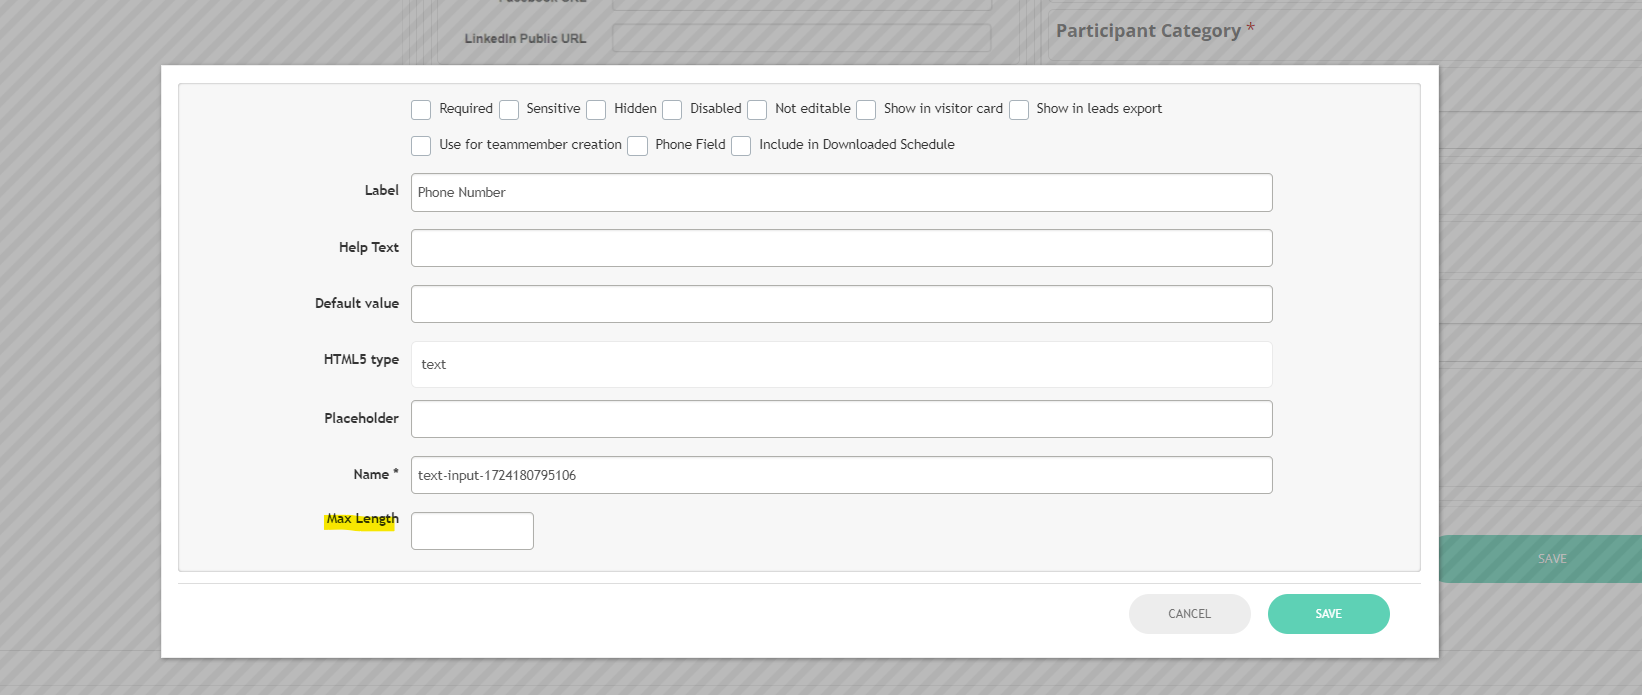Open the HTML5 type dropdown
The width and height of the screenshot is (1642, 695).
pos(841,365)
